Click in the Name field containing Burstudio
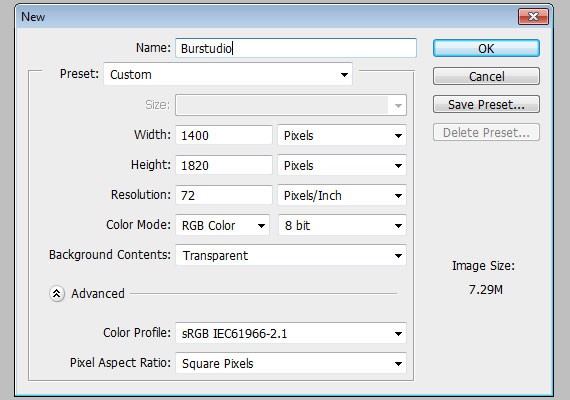Screen dimensions: 570x400 coord(296,48)
